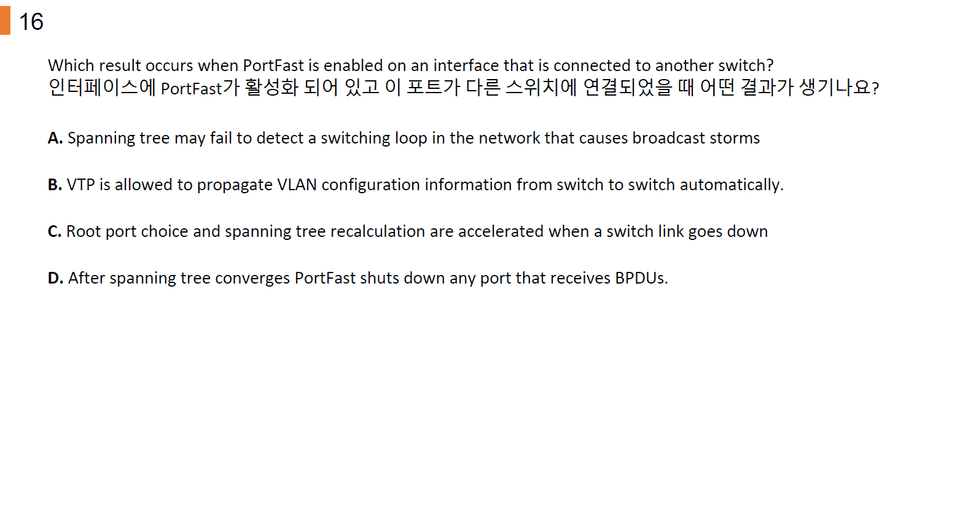The height and width of the screenshot is (518, 960).
Task: Click the question number 16
Action: click(x=31, y=21)
